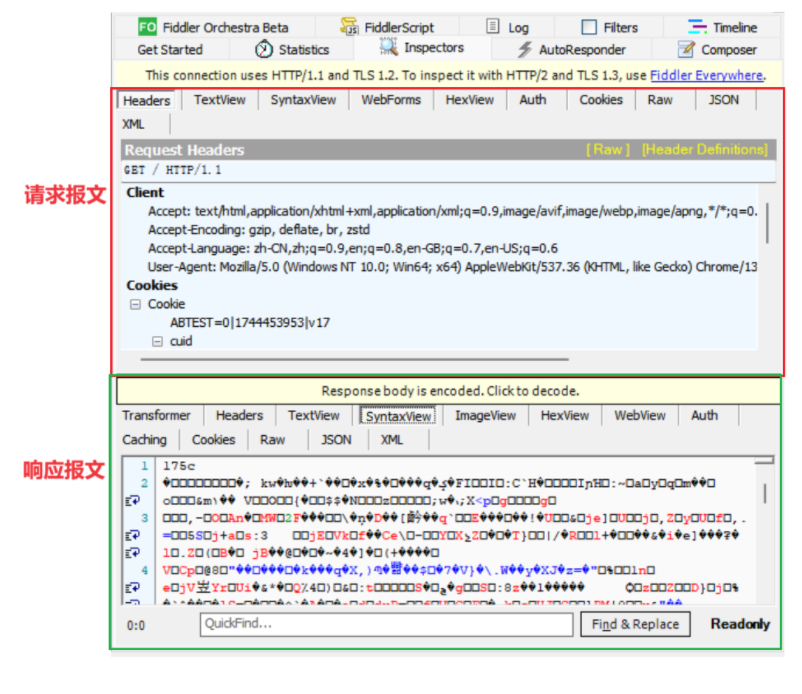The image size is (802, 694).
Task: Open the request Auth tab
Action: 533,100
